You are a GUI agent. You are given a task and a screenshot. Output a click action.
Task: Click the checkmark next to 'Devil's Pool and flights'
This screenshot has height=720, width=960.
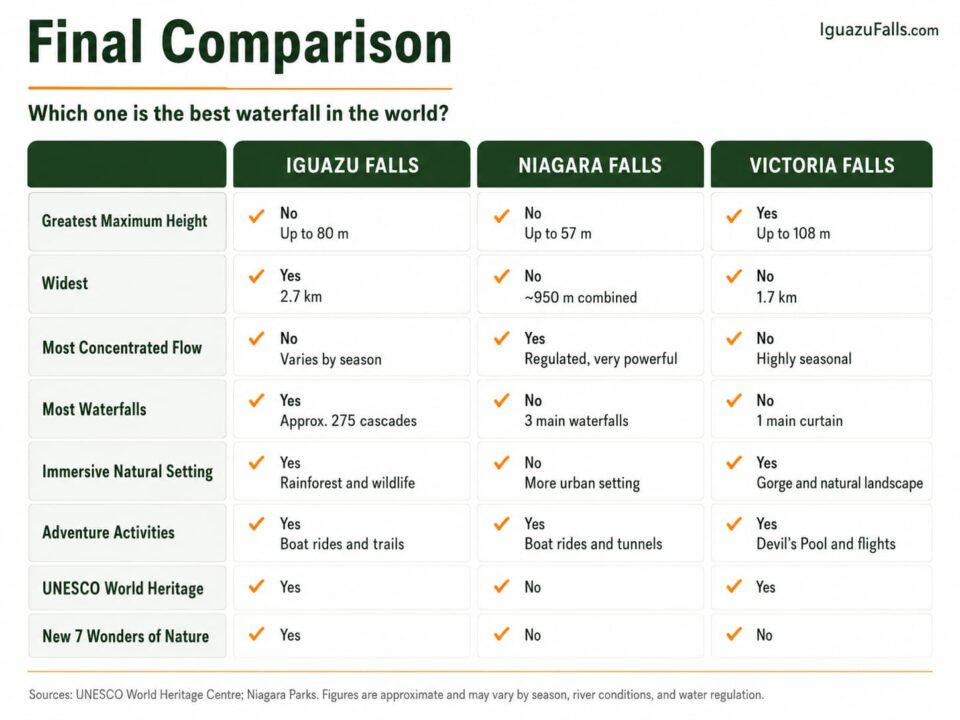tap(734, 524)
